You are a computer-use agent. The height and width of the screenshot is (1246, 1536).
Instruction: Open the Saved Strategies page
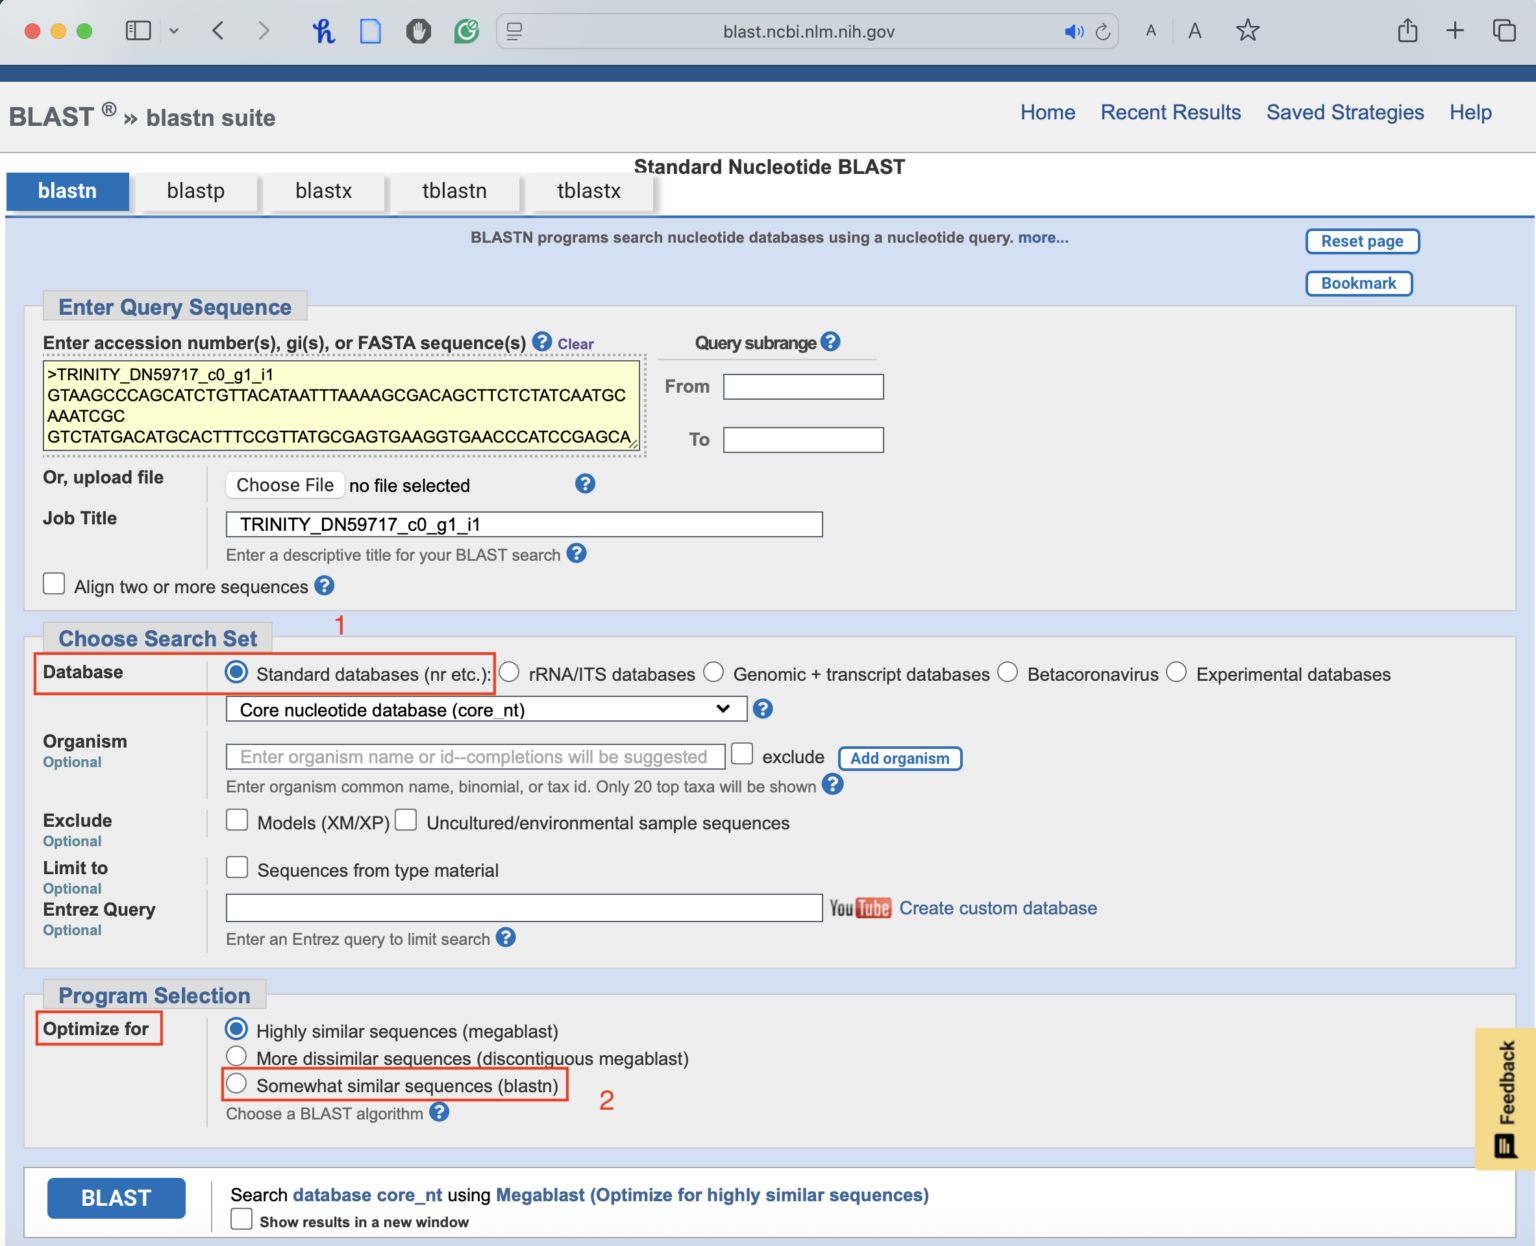(1345, 112)
